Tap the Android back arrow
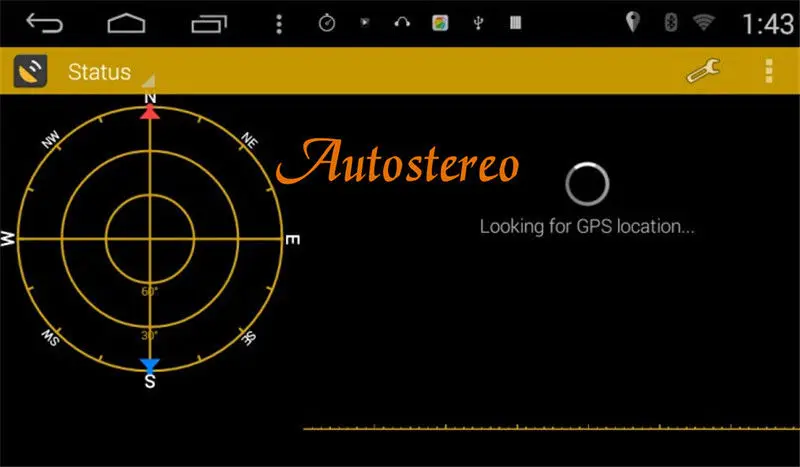800x467 pixels. click(x=44, y=23)
